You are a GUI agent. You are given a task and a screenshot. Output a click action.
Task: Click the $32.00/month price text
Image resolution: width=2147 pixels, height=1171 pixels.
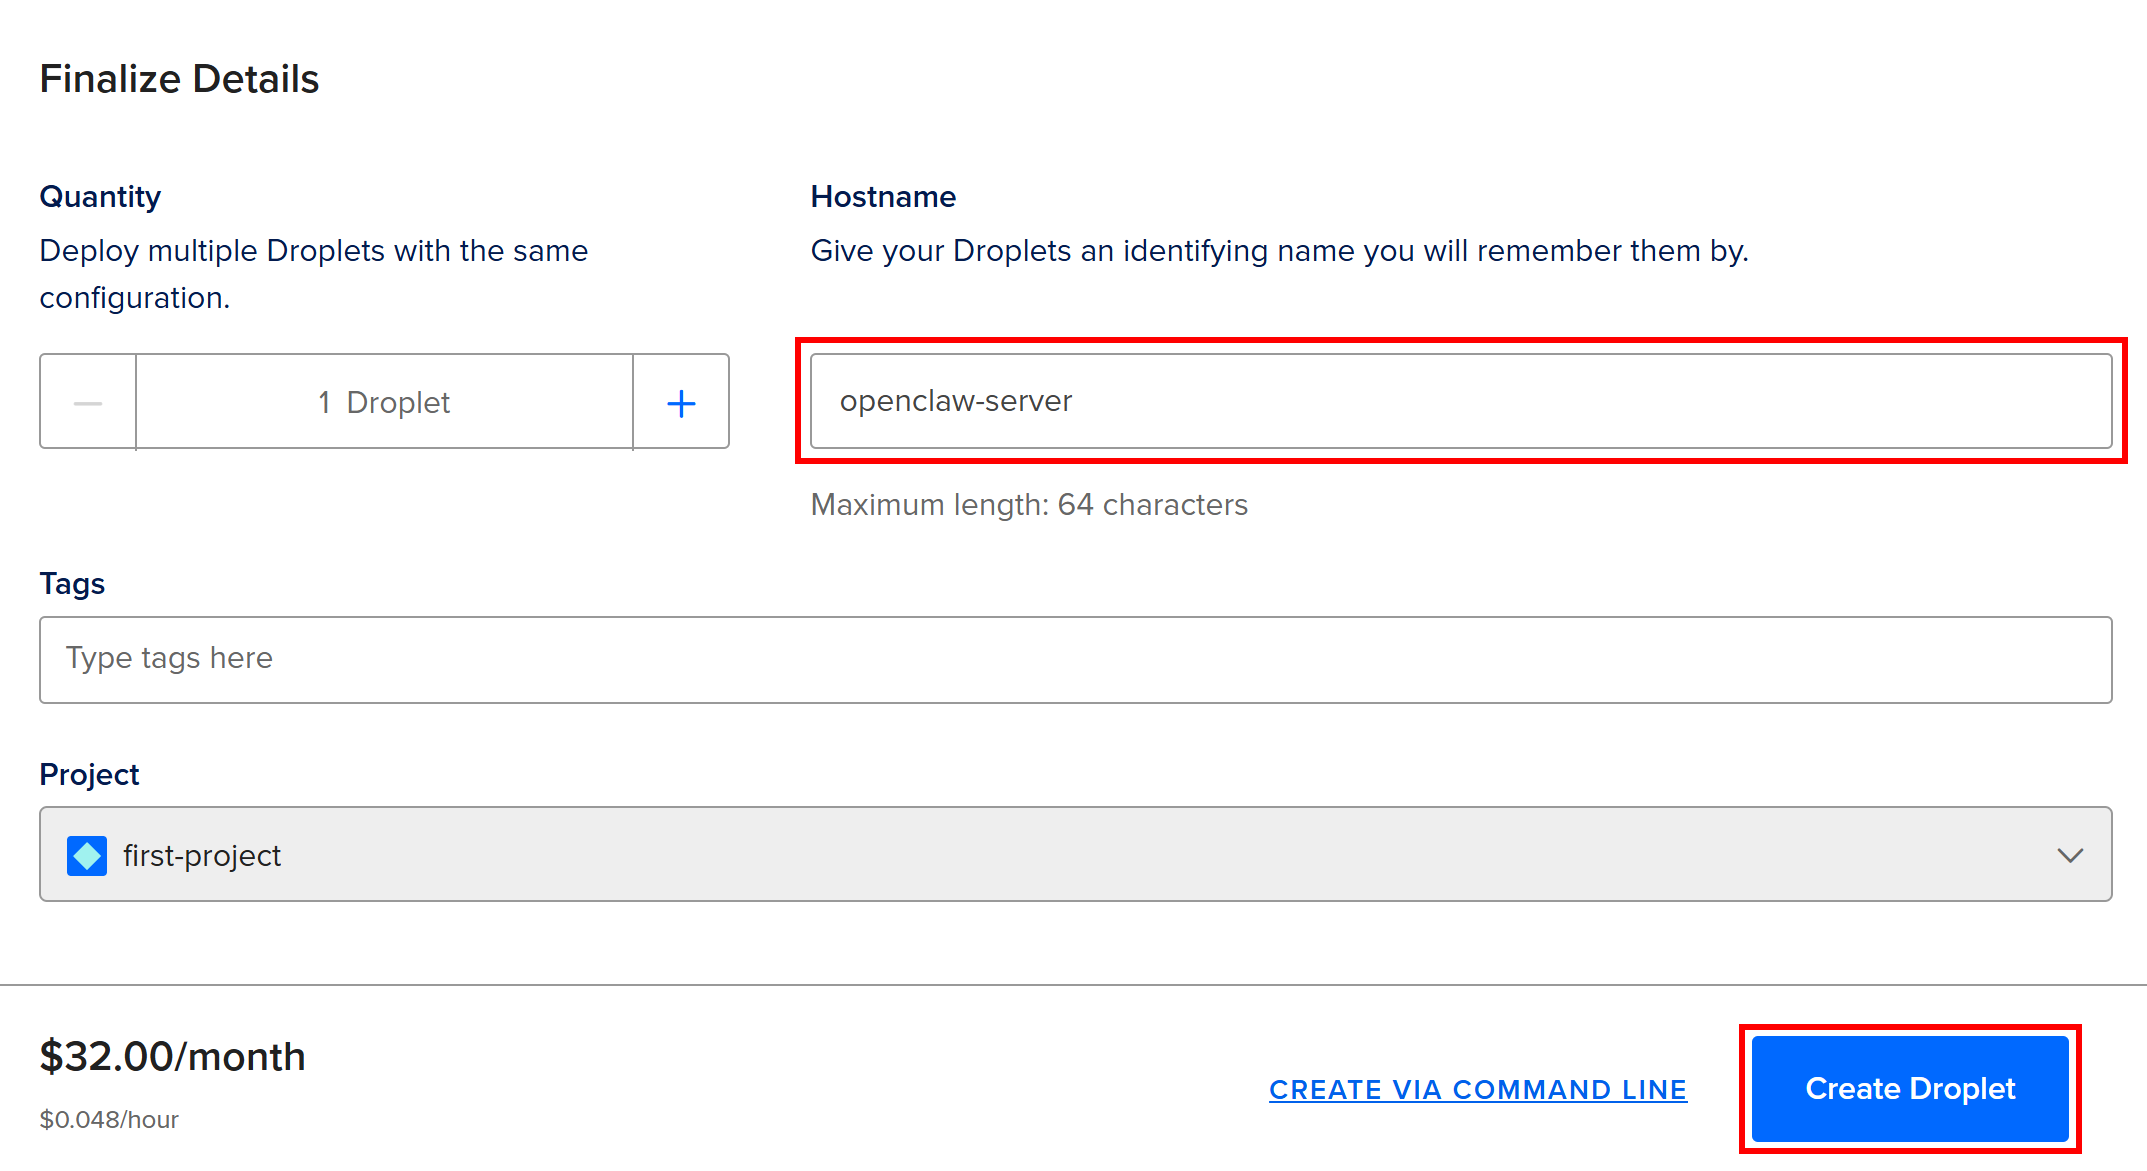click(x=172, y=1056)
